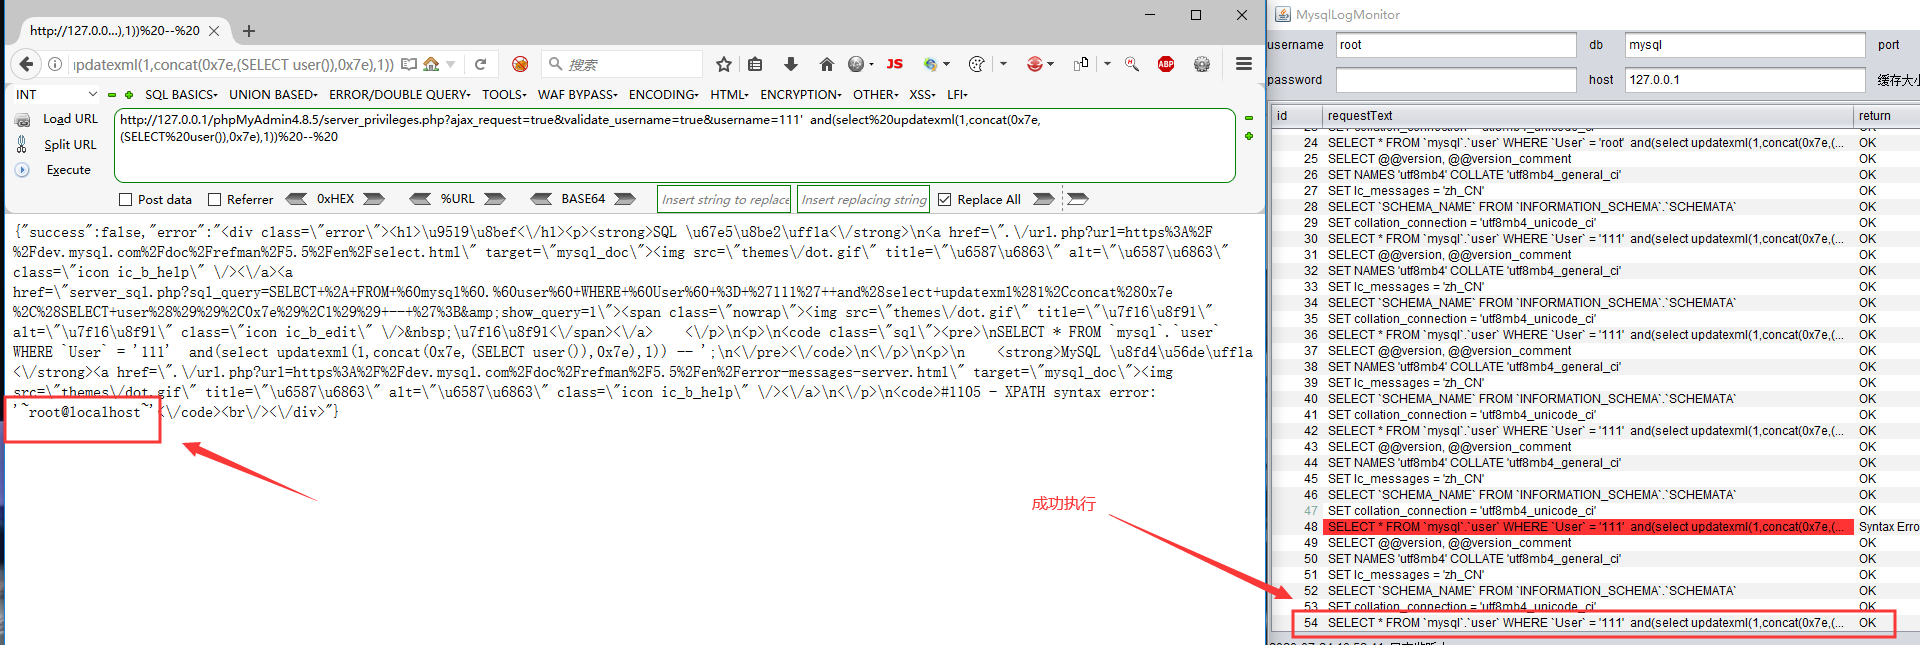This screenshot has width=1920, height=645.
Task: Click the Load URL button
Action: coord(70,119)
